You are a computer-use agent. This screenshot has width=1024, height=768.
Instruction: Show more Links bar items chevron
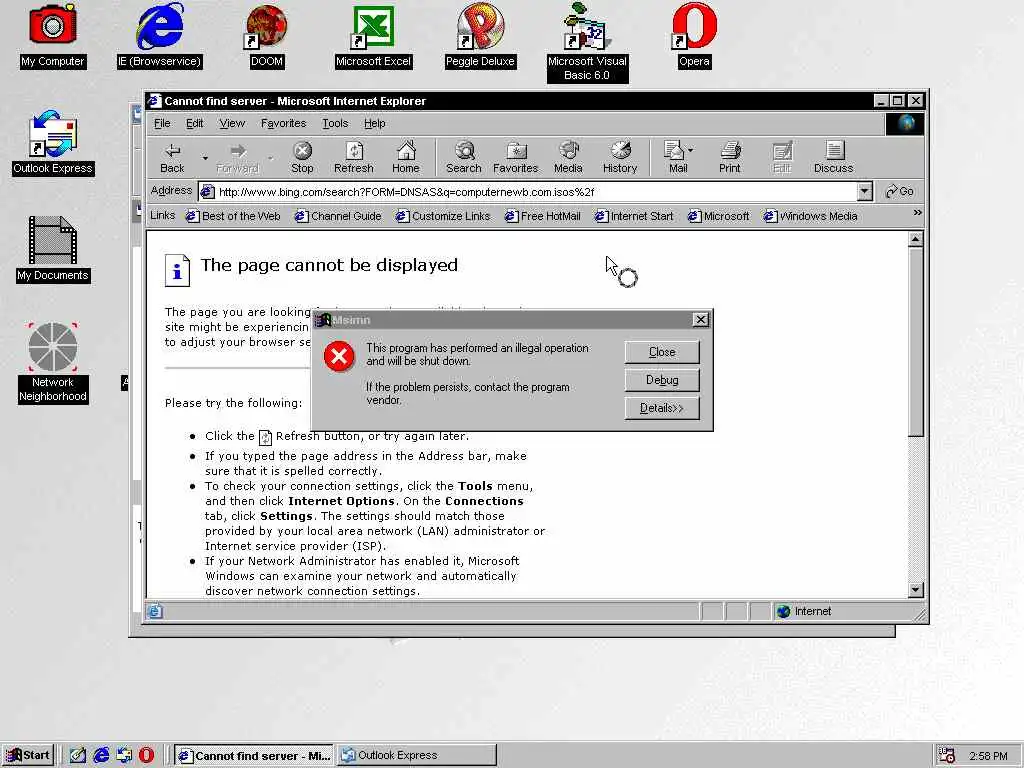917,213
